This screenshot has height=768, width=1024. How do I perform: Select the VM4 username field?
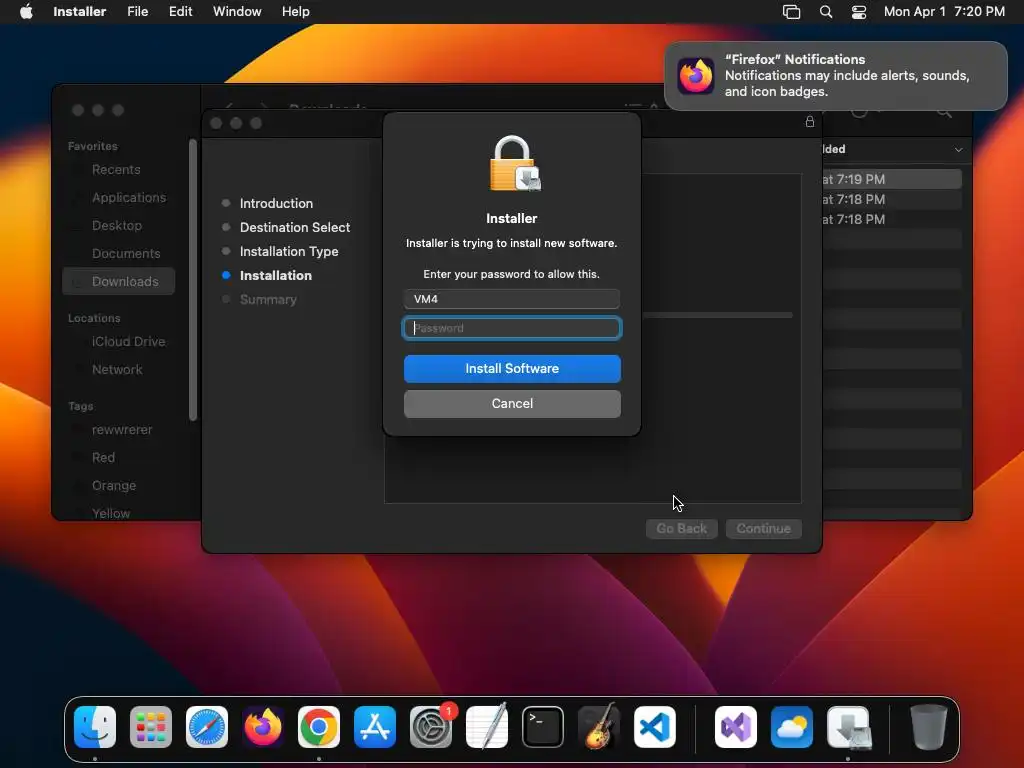512,299
